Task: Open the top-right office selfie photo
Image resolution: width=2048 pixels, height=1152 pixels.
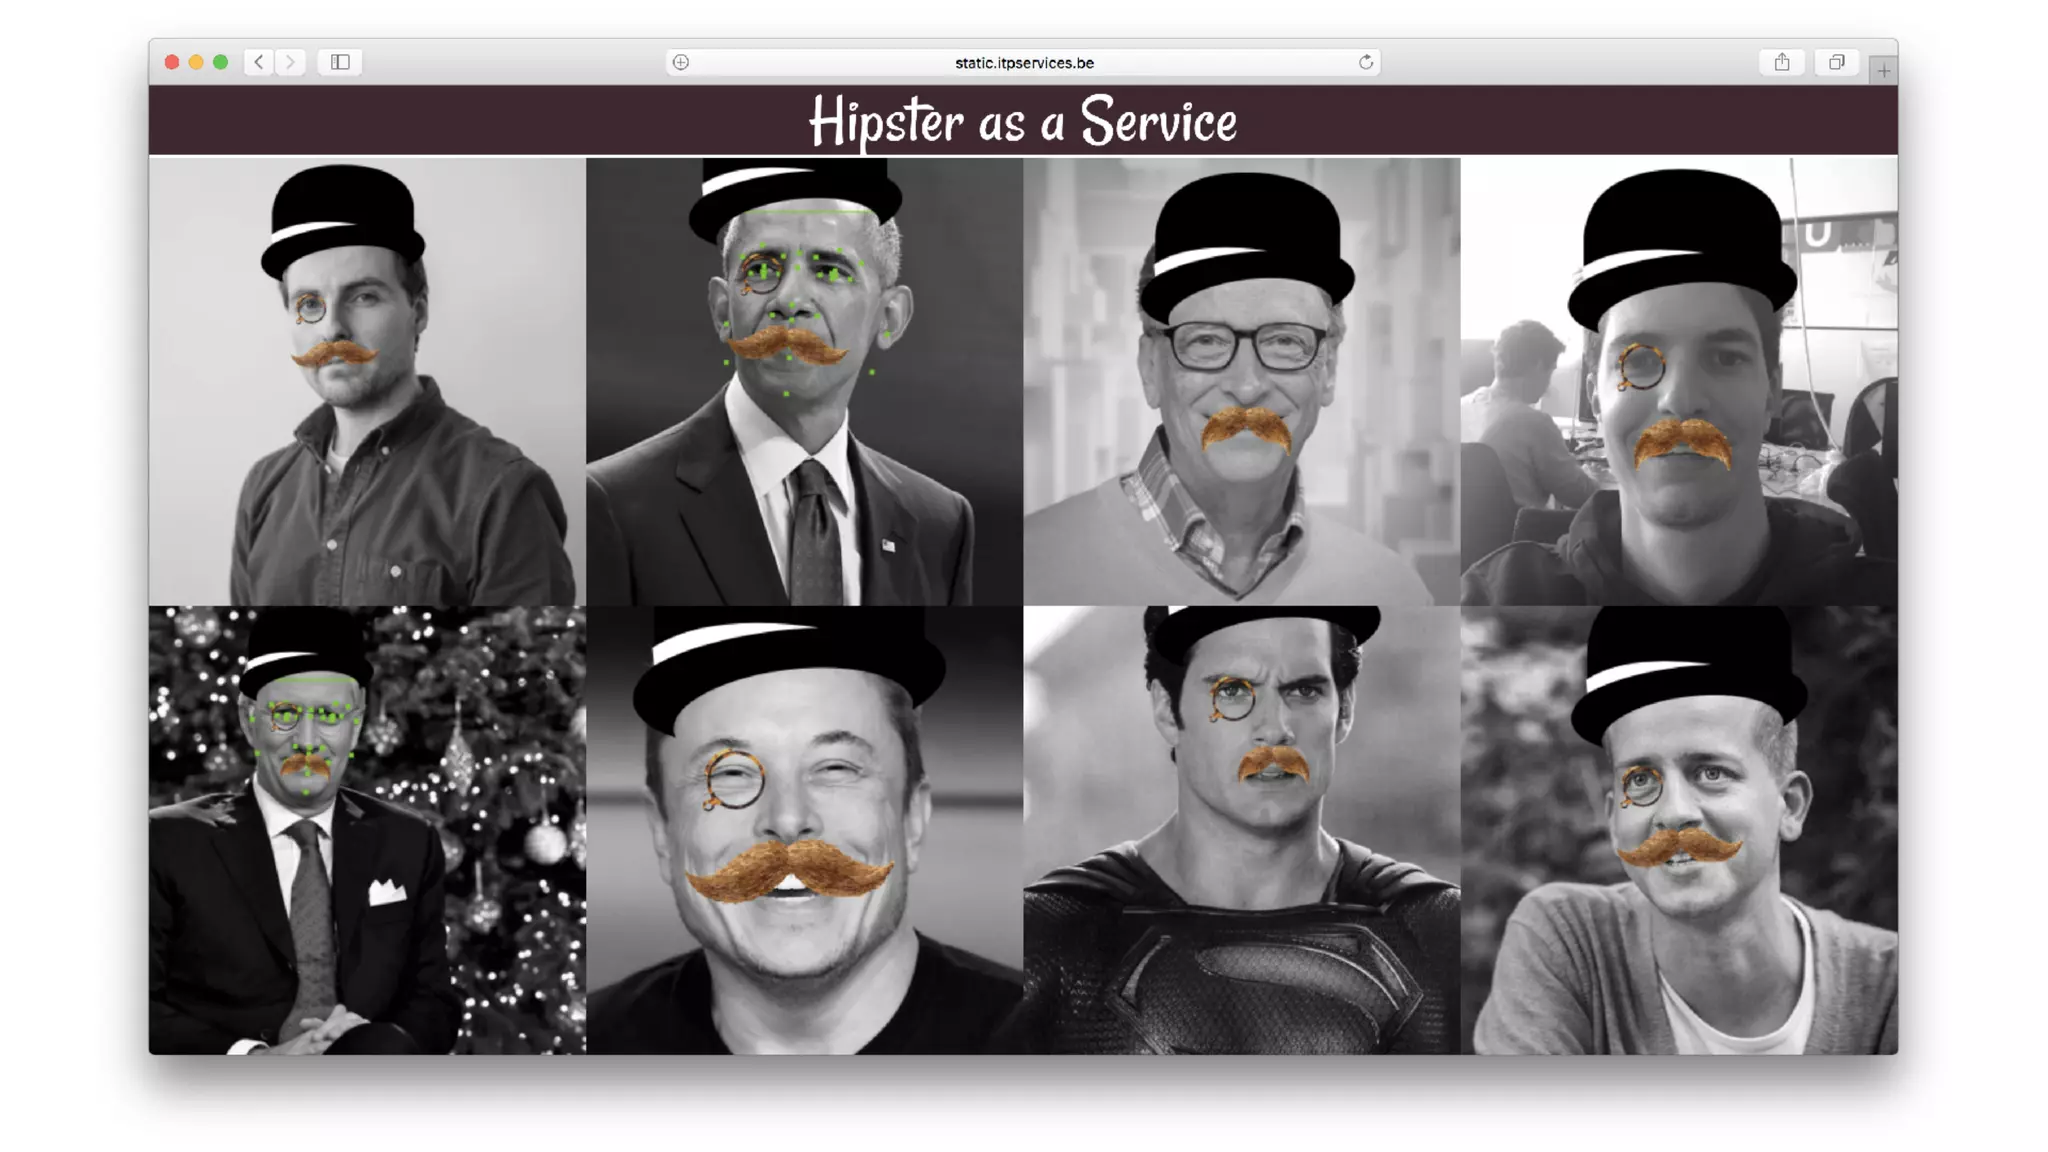Action: [x=1679, y=381]
